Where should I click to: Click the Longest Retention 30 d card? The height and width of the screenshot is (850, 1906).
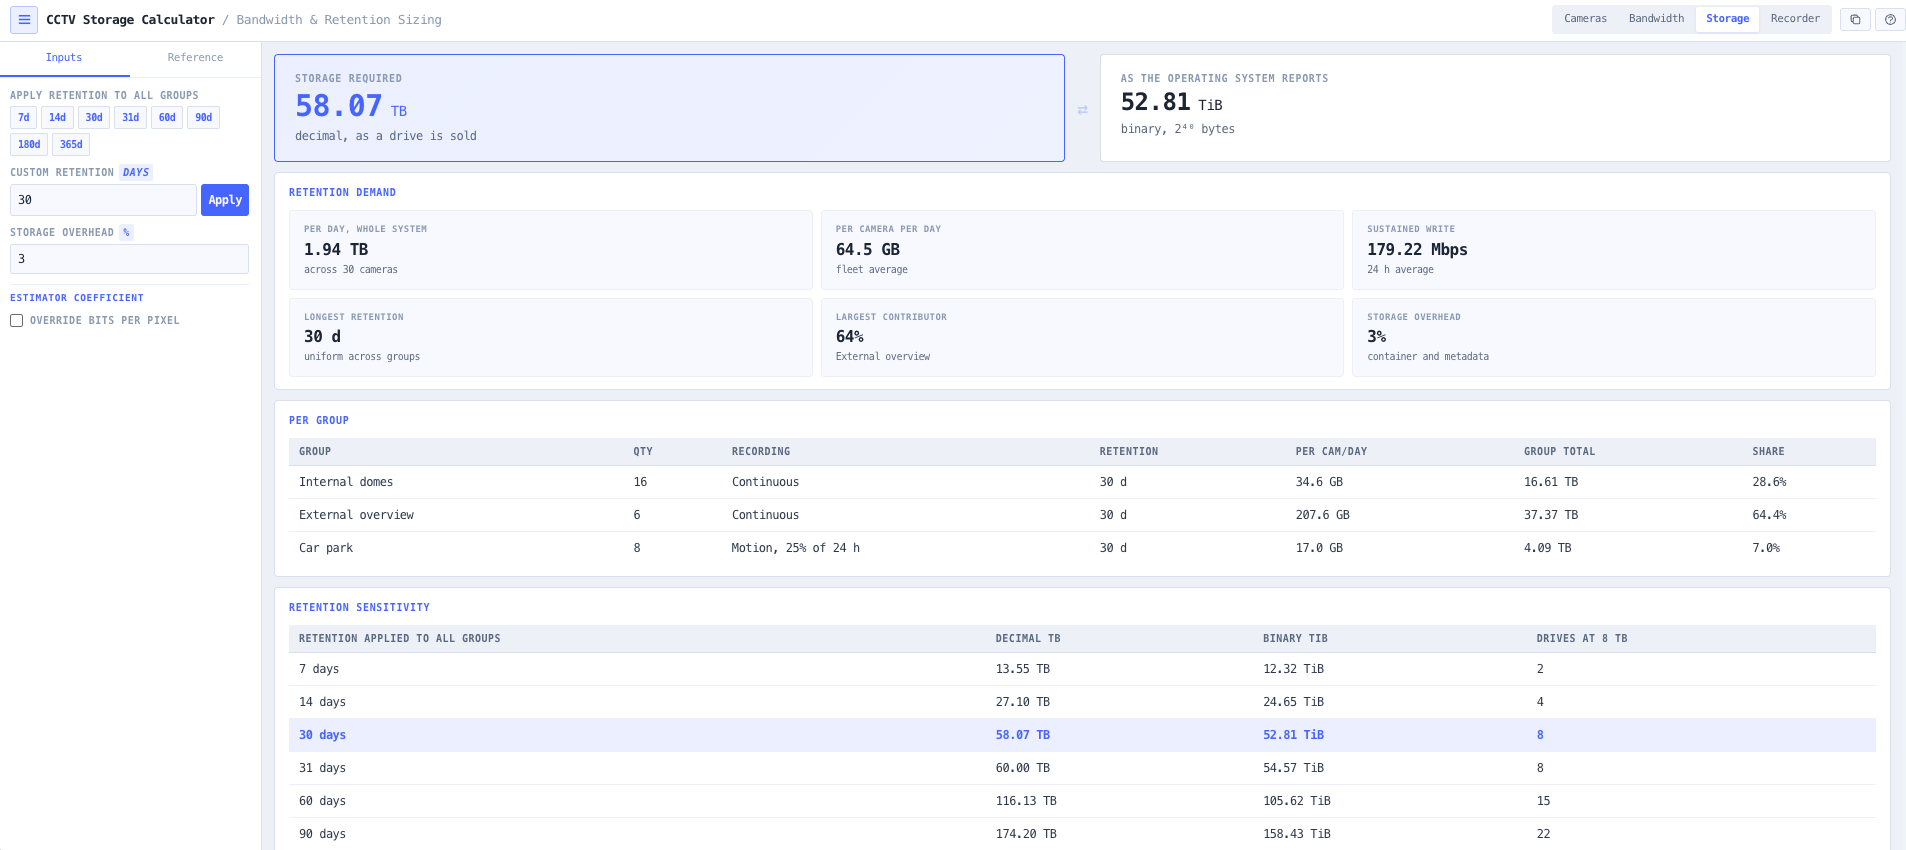point(550,337)
